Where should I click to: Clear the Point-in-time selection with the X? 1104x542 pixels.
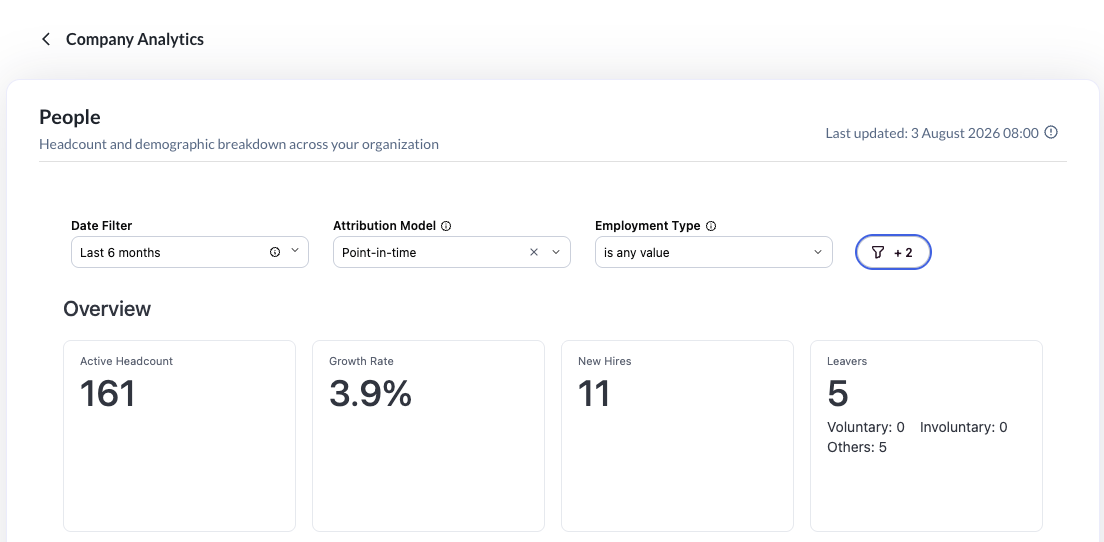click(534, 252)
